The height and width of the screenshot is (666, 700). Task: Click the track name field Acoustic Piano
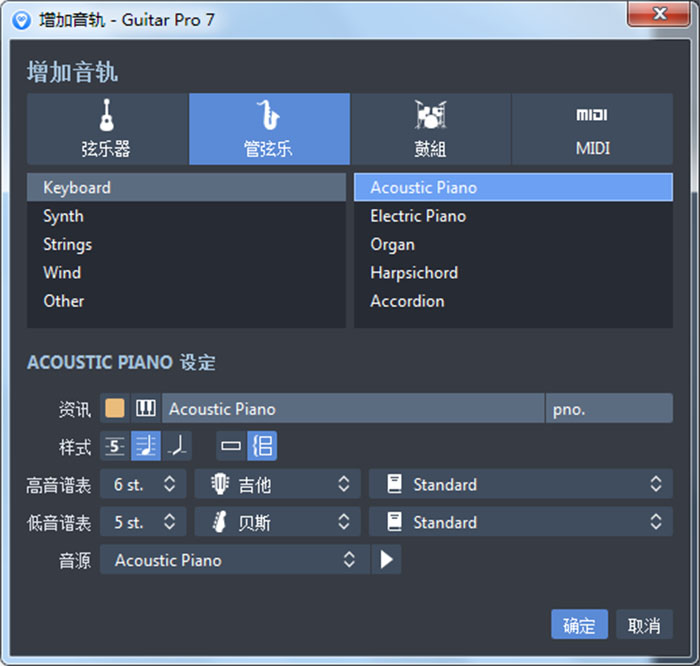coord(352,408)
